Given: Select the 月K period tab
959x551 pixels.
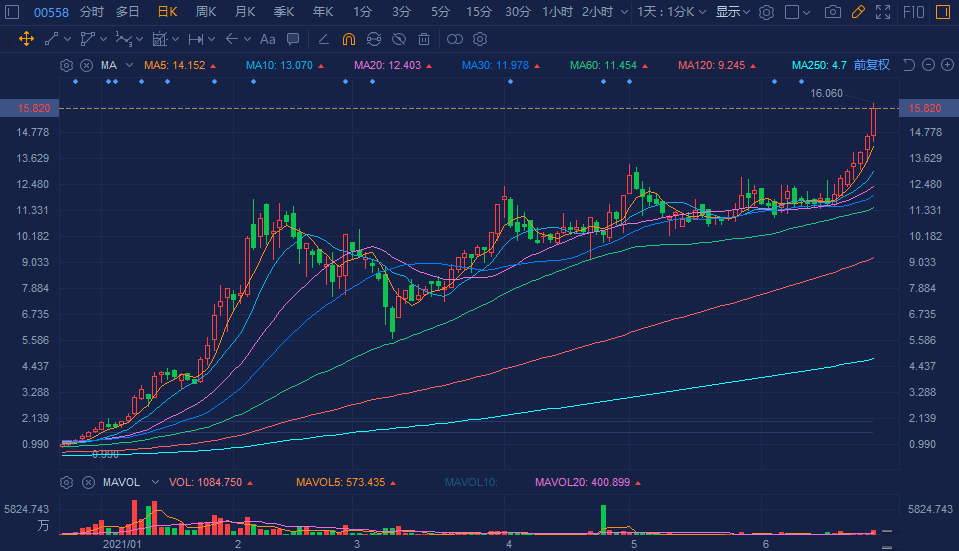Looking at the screenshot, I should [245, 12].
